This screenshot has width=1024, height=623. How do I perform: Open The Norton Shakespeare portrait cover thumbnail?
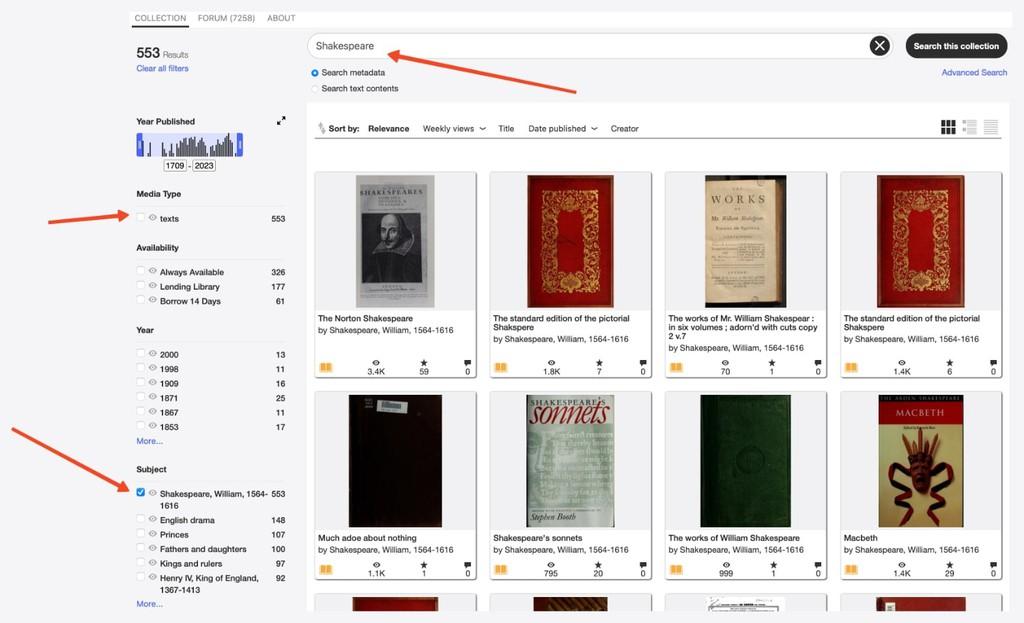pyautogui.click(x=395, y=241)
